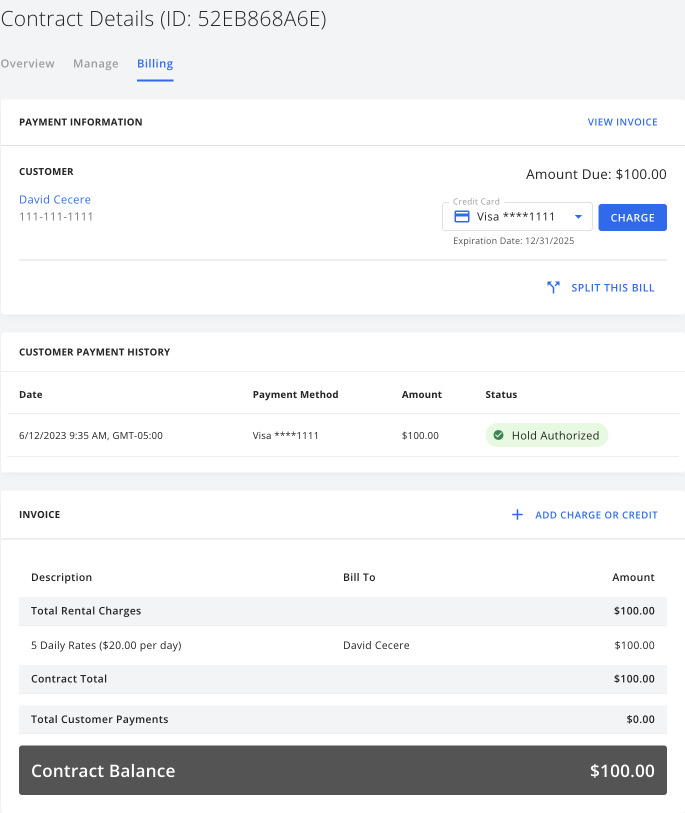Click the Description column header in the invoice

[x=61, y=577]
